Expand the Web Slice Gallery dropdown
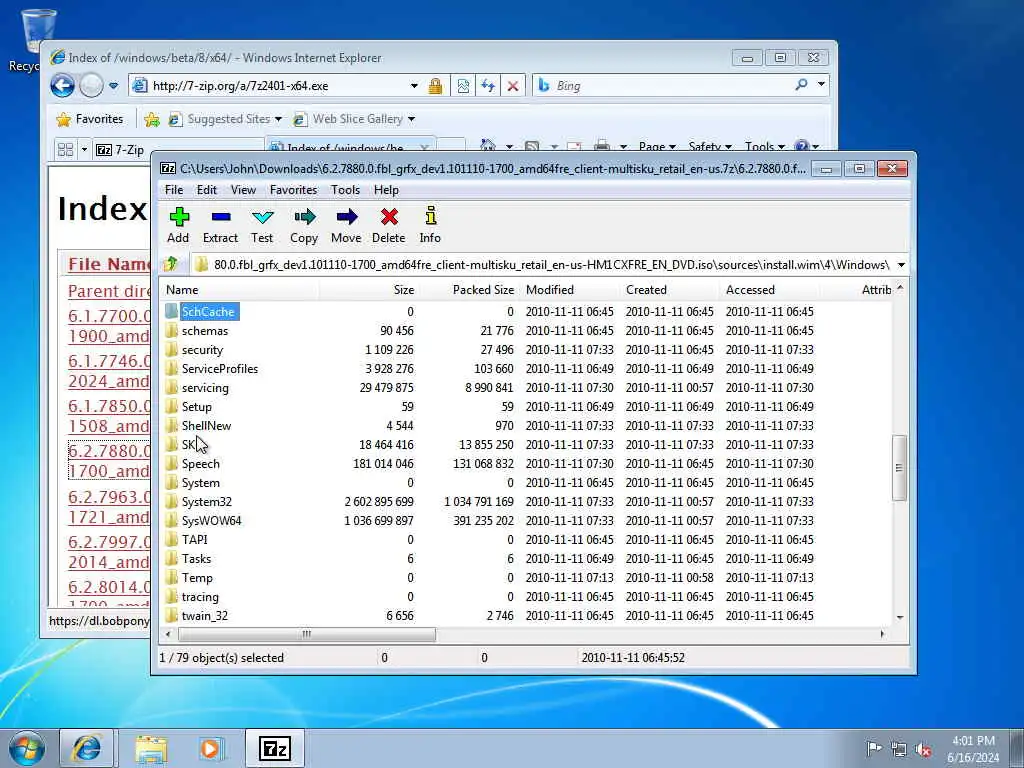The height and width of the screenshot is (768, 1024). (x=411, y=120)
